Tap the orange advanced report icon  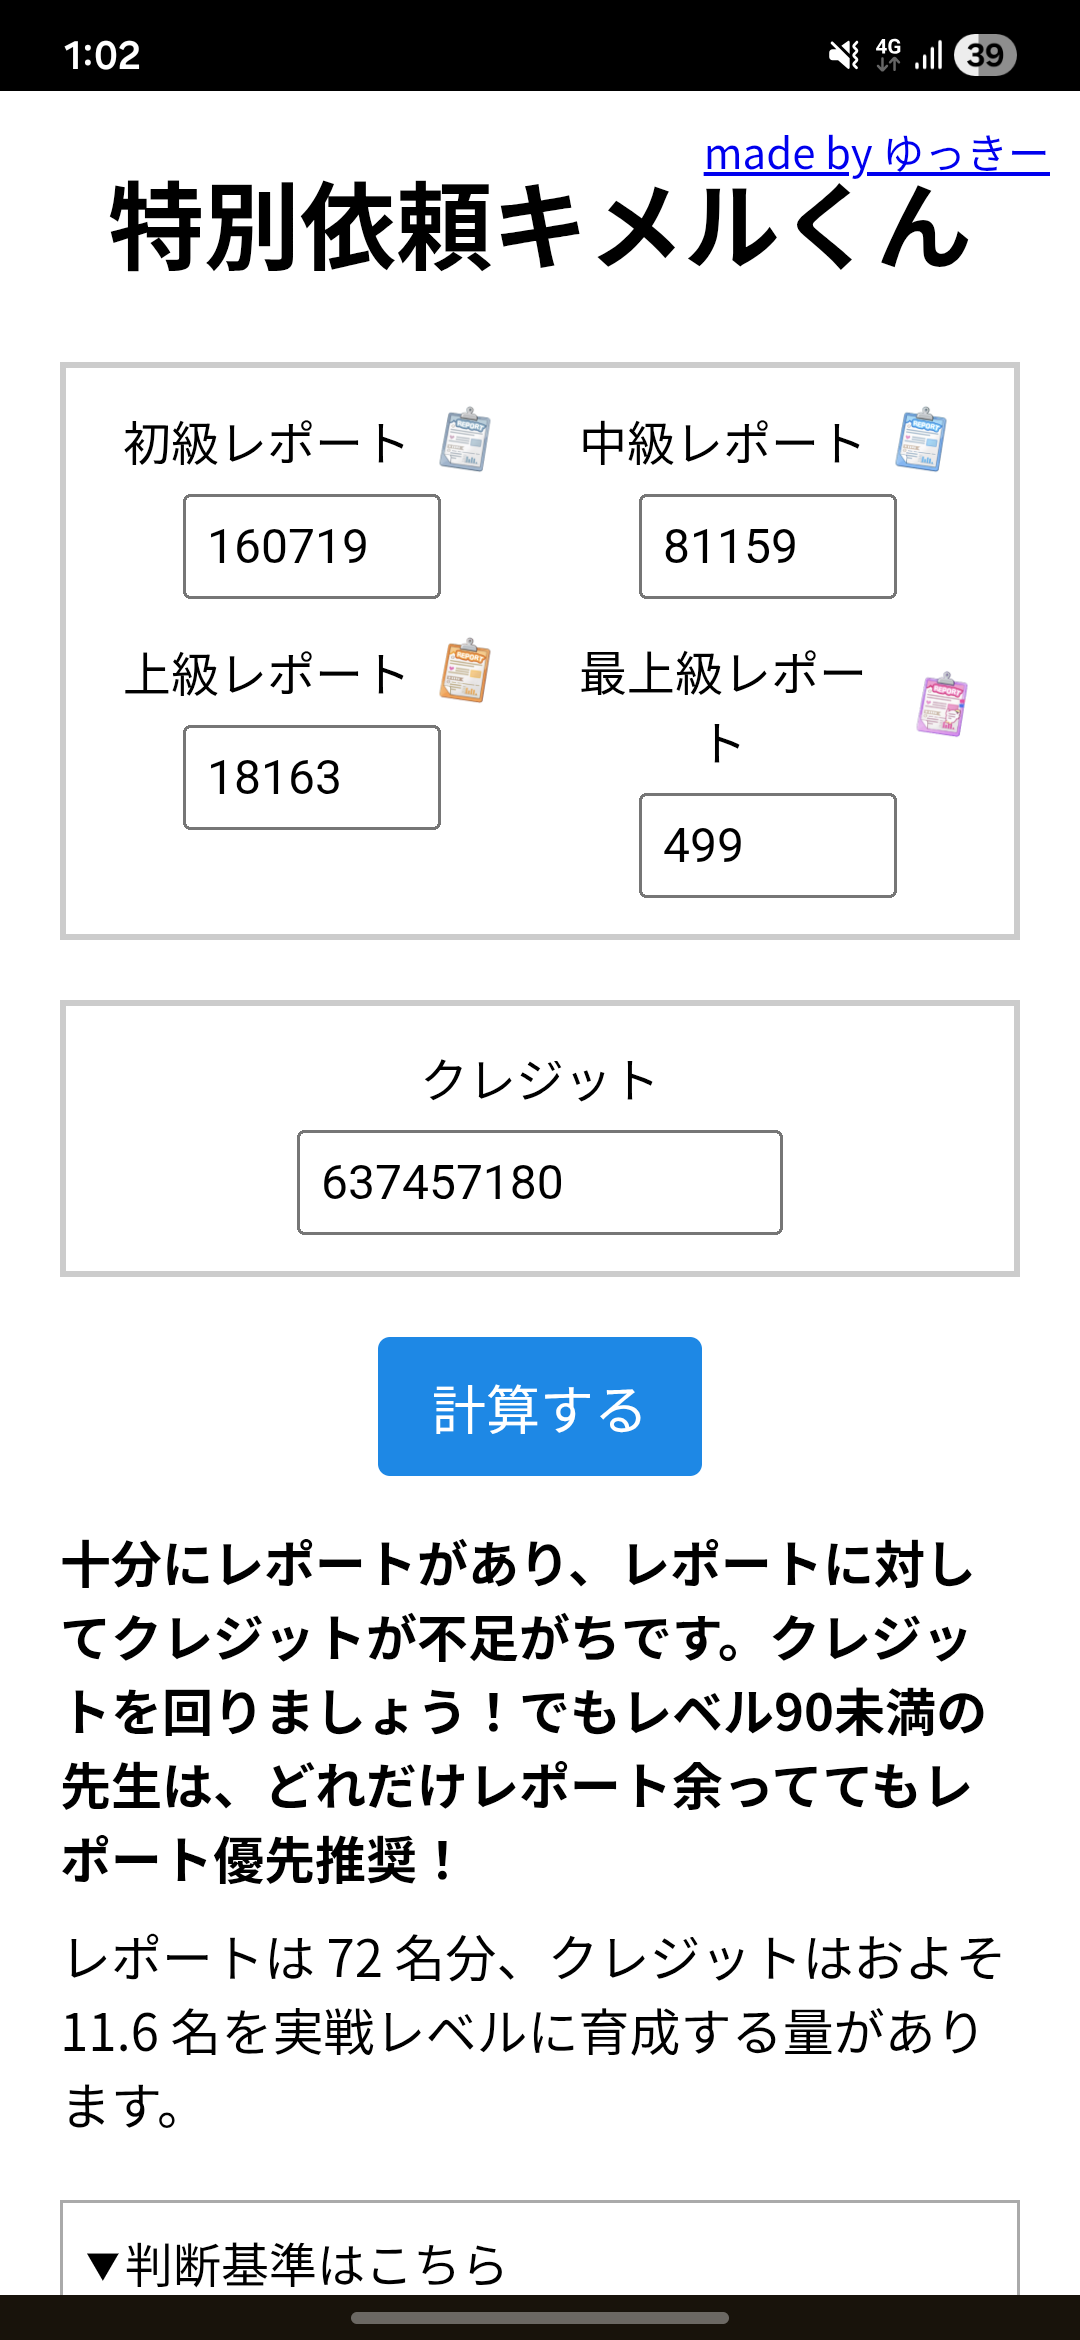coord(465,670)
